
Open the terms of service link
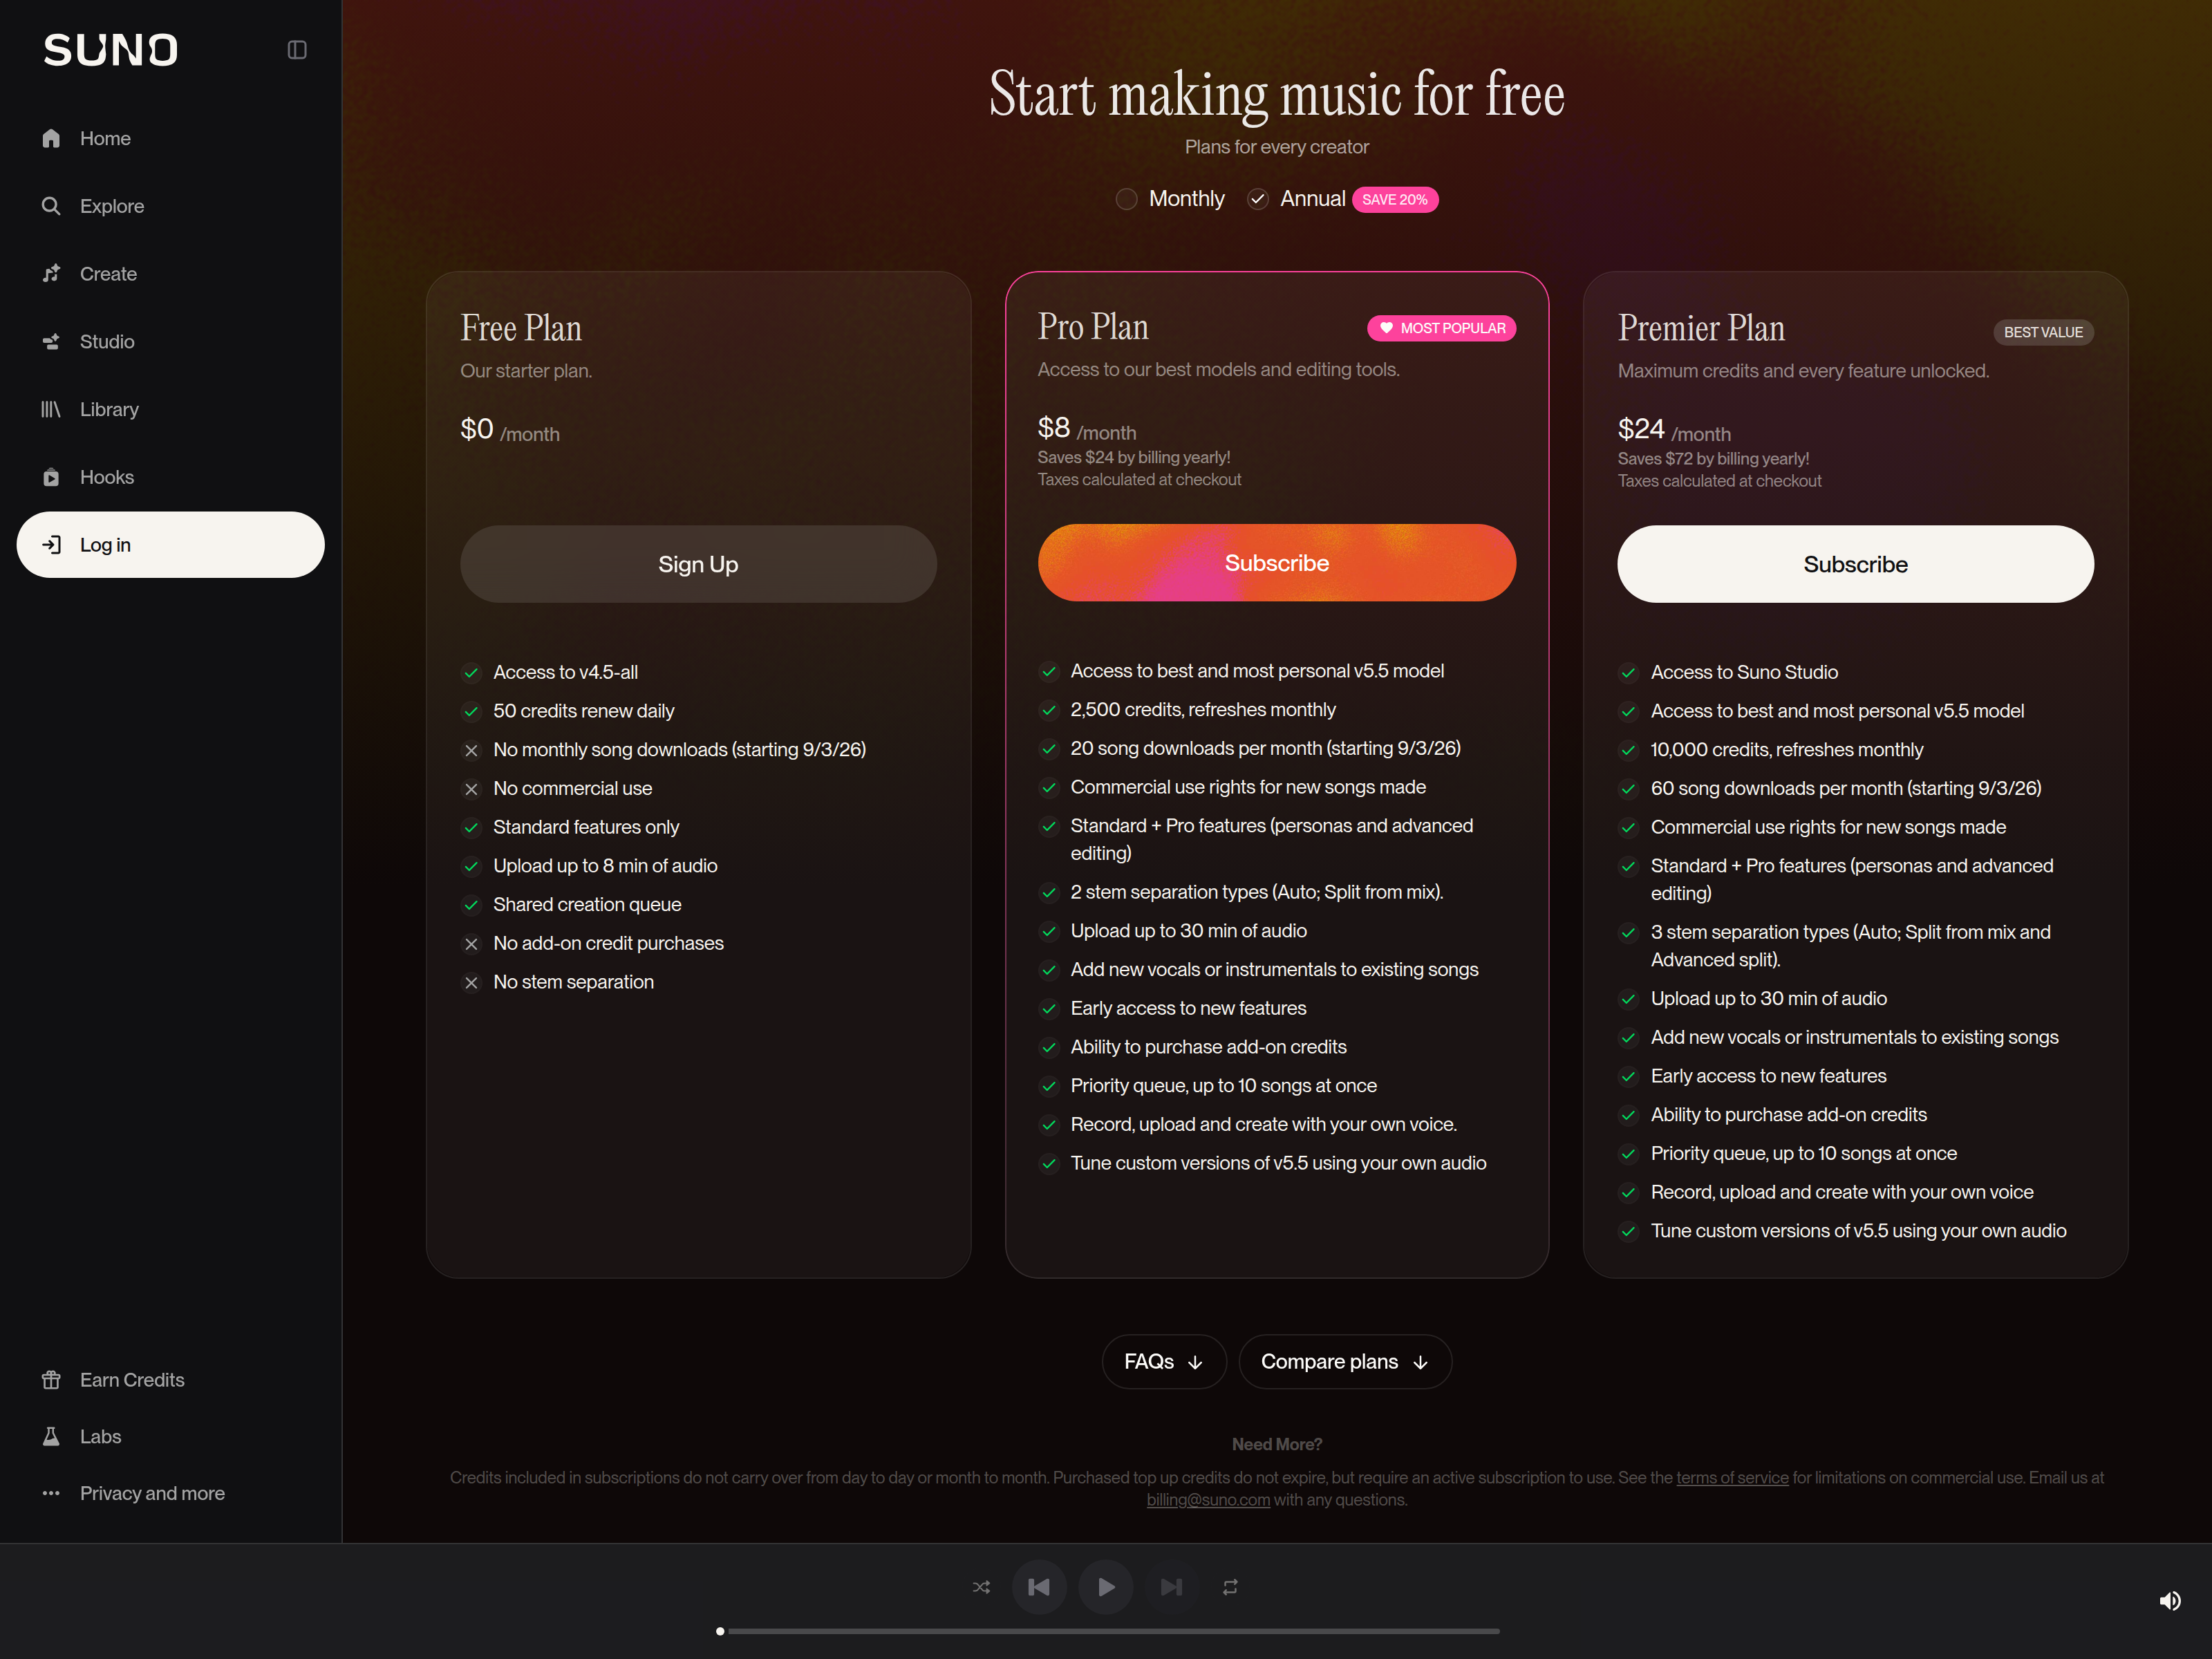[x=1732, y=1478]
